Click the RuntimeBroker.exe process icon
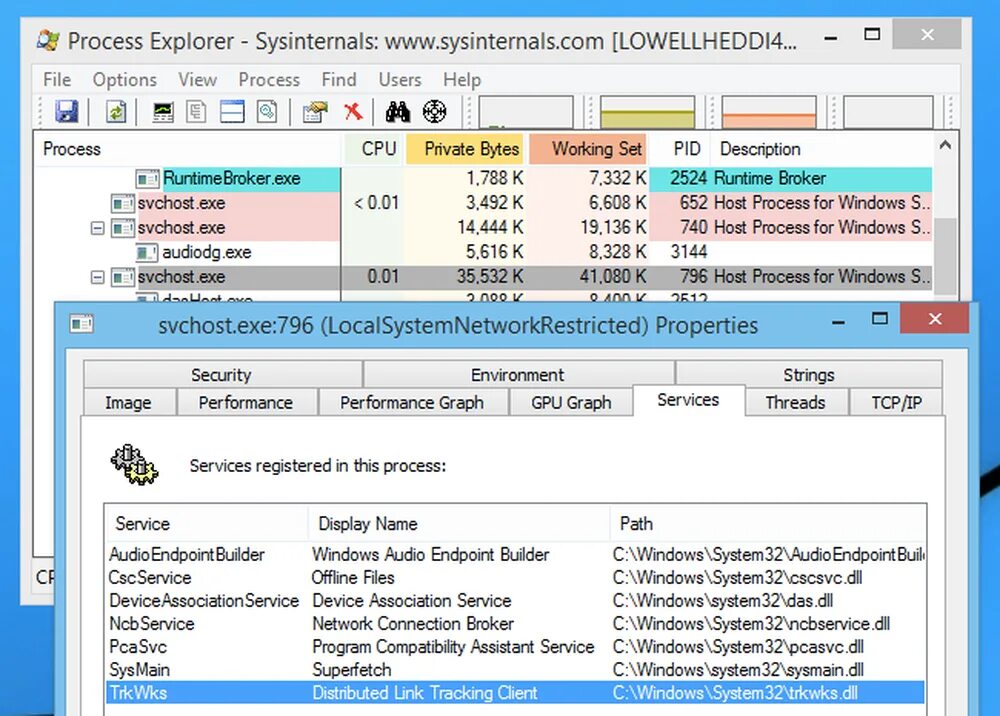Image resolution: width=1000 pixels, height=716 pixels. 147,179
